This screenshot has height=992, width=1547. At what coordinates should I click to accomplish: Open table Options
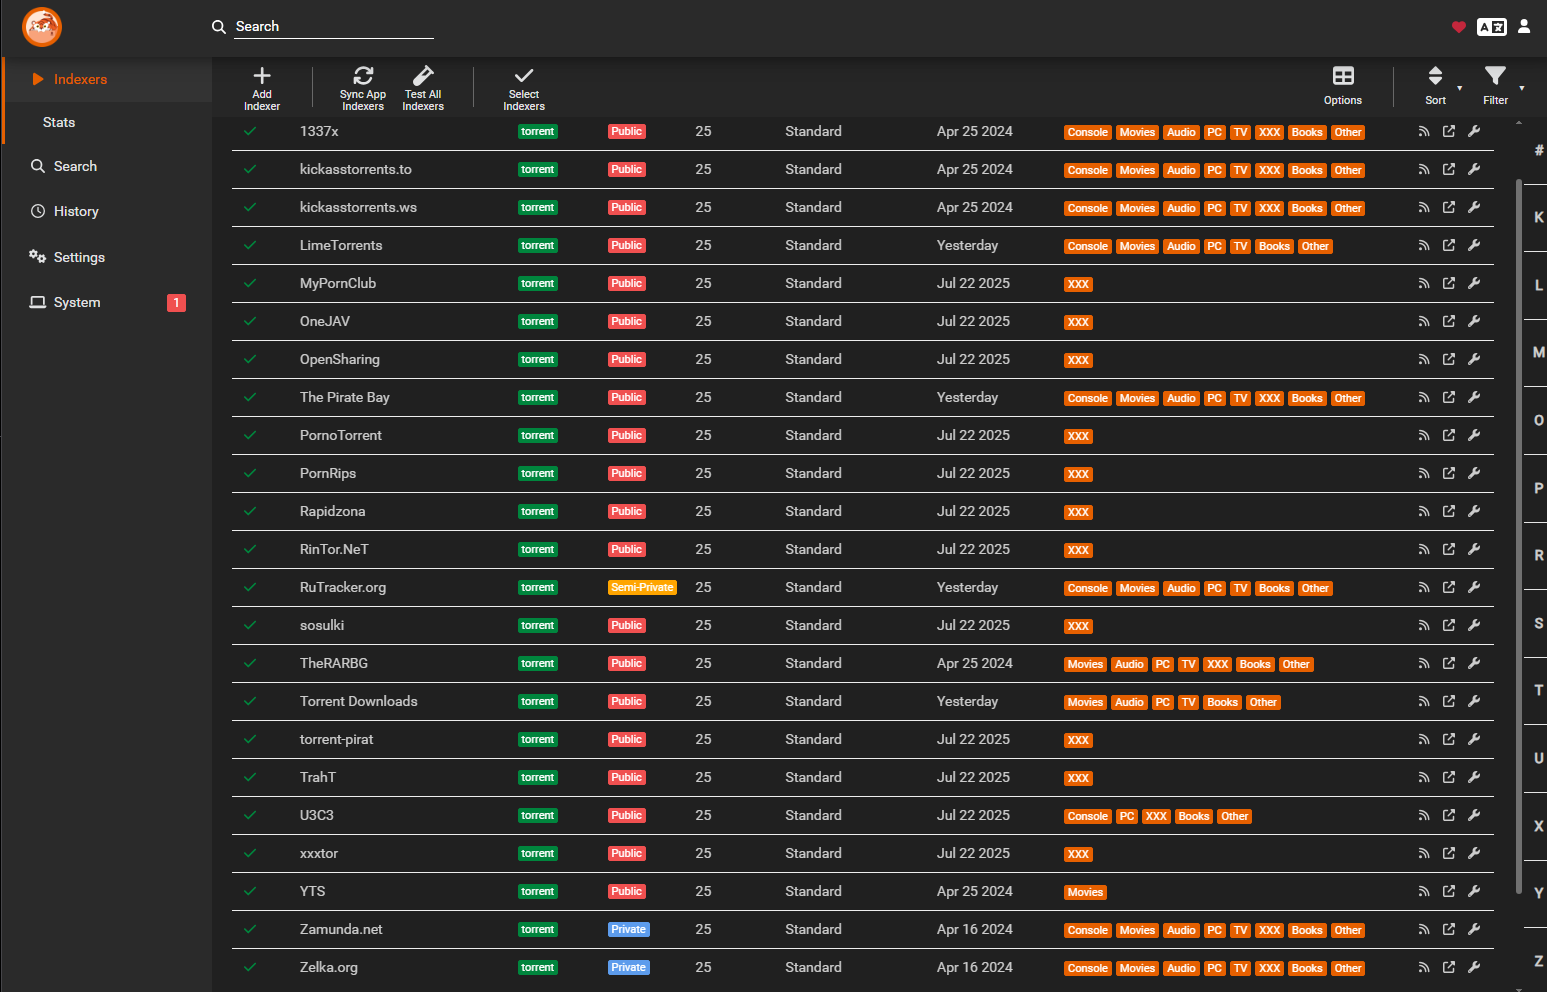pyautogui.click(x=1343, y=86)
